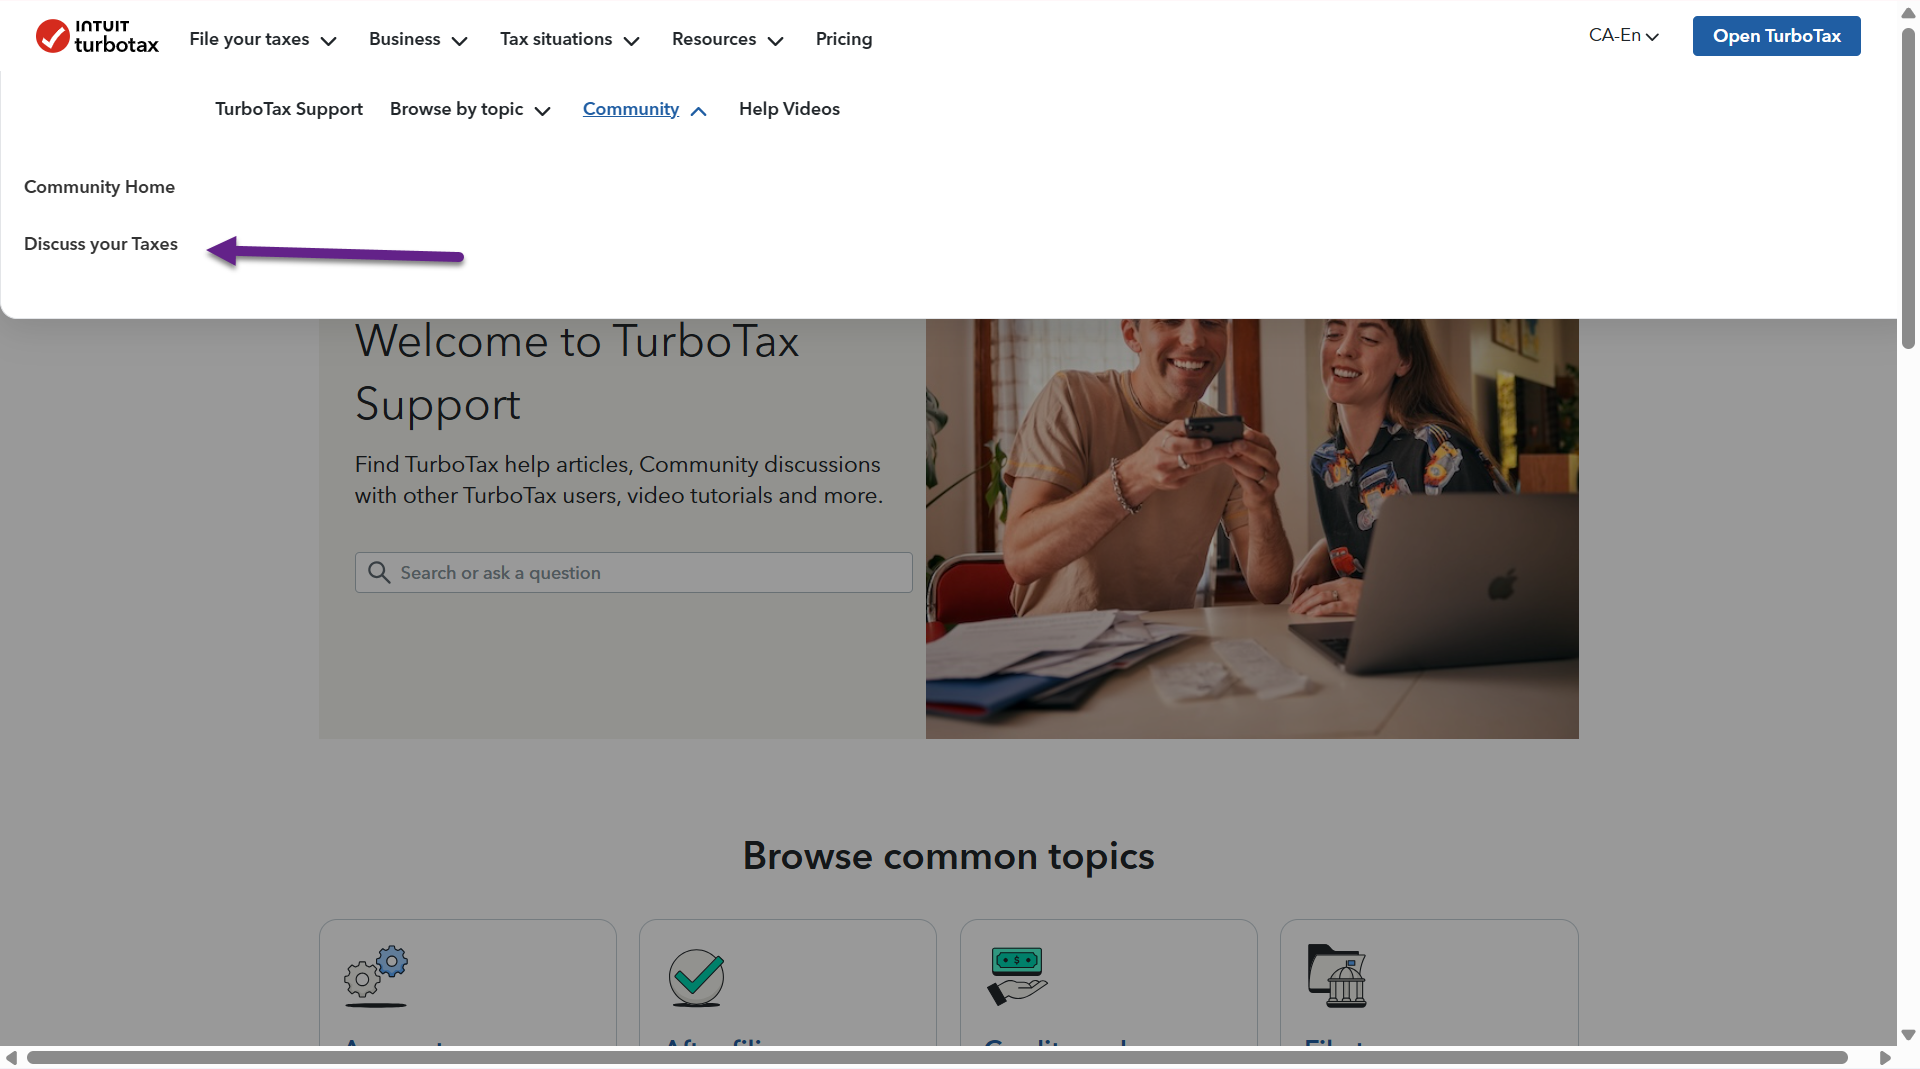Expand the Resources menu

coord(728,39)
